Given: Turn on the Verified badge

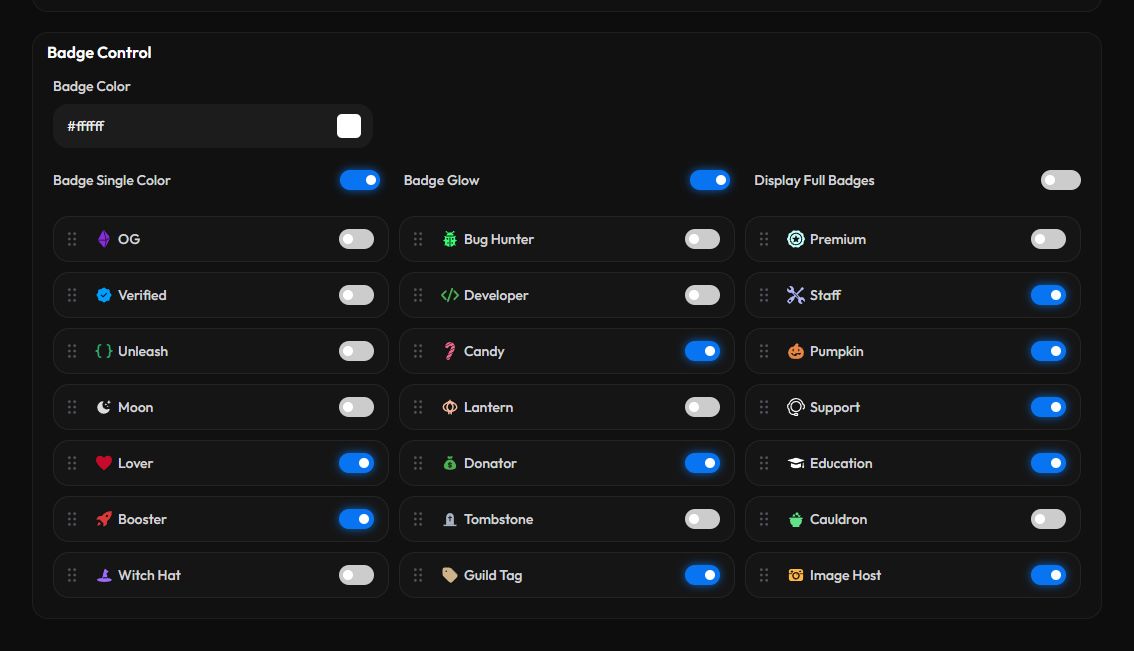Looking at the screenshot, I should coord(357,295).
